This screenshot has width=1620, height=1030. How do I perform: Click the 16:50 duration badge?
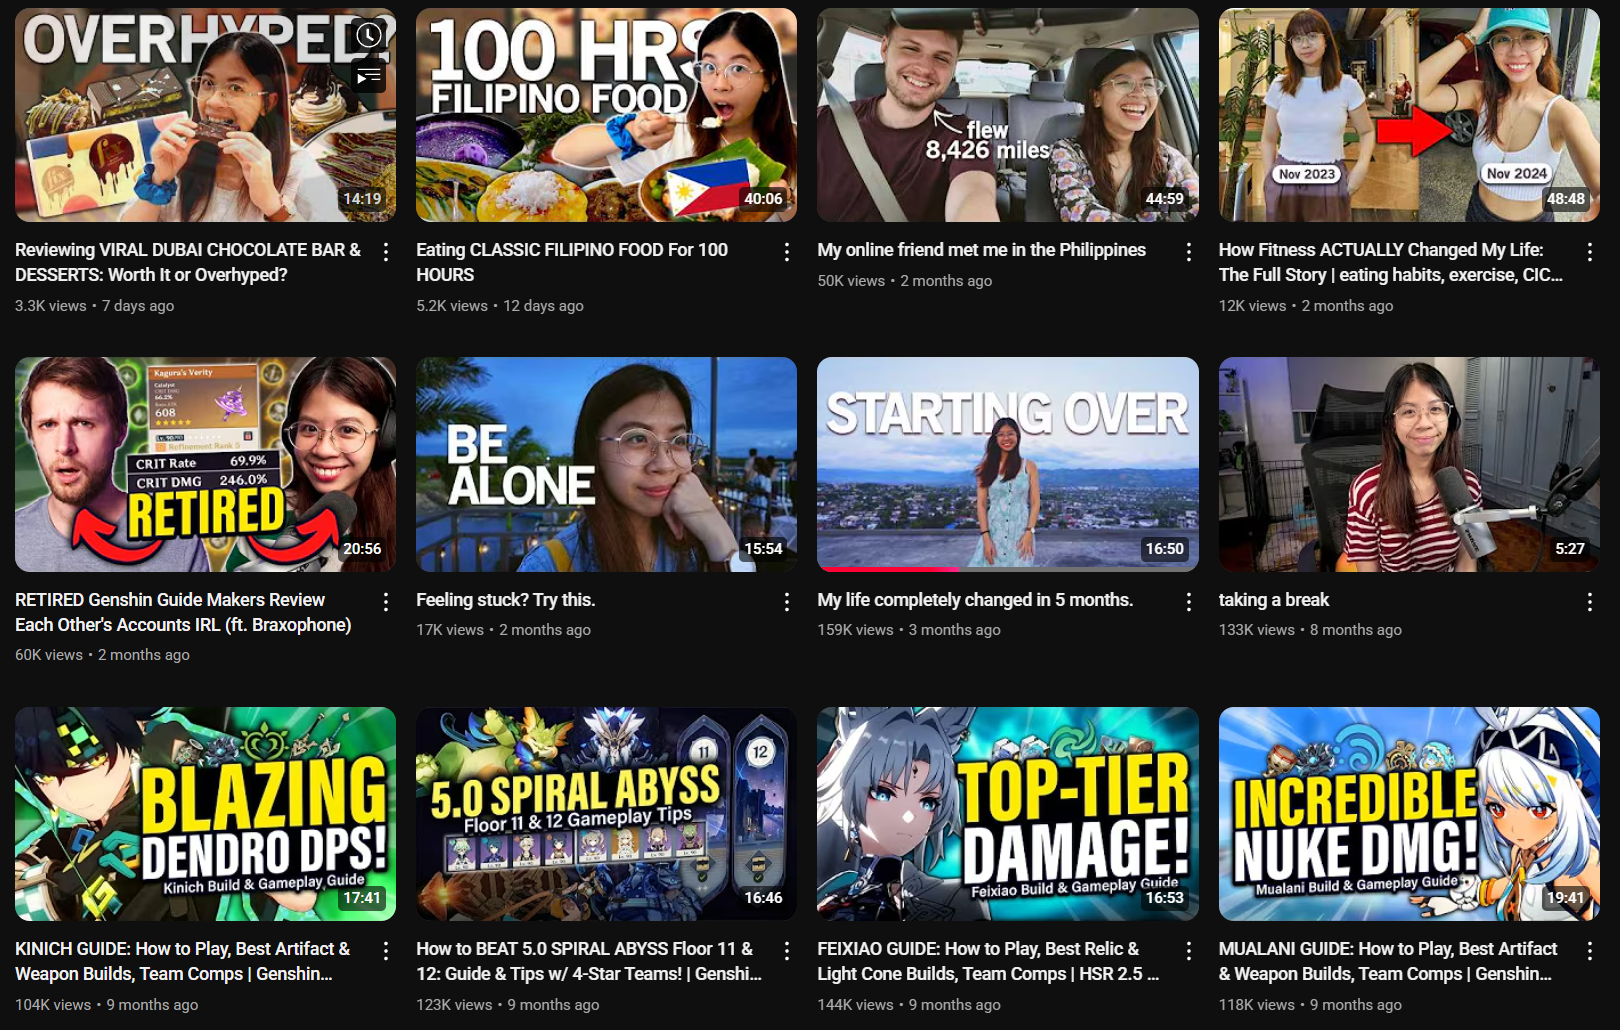(1164, 549)
